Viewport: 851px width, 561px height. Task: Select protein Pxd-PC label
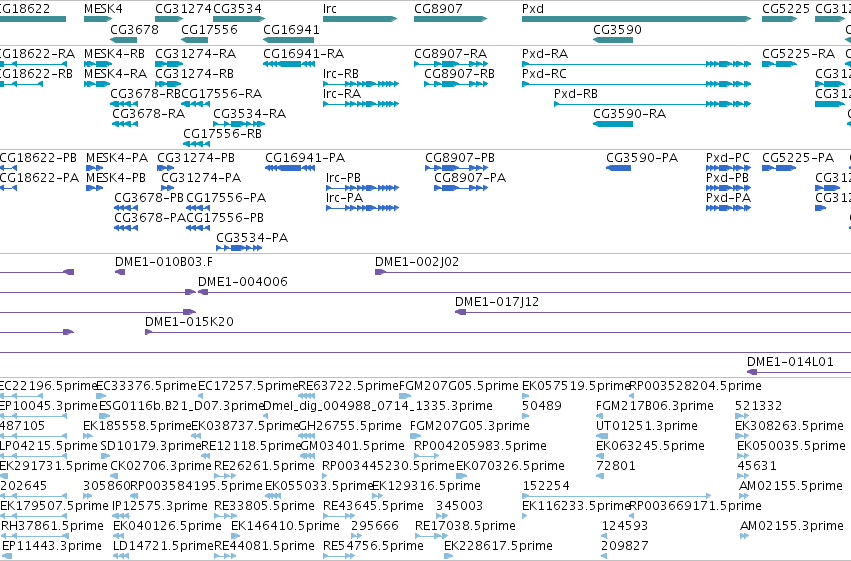click(x=728, y=158)
